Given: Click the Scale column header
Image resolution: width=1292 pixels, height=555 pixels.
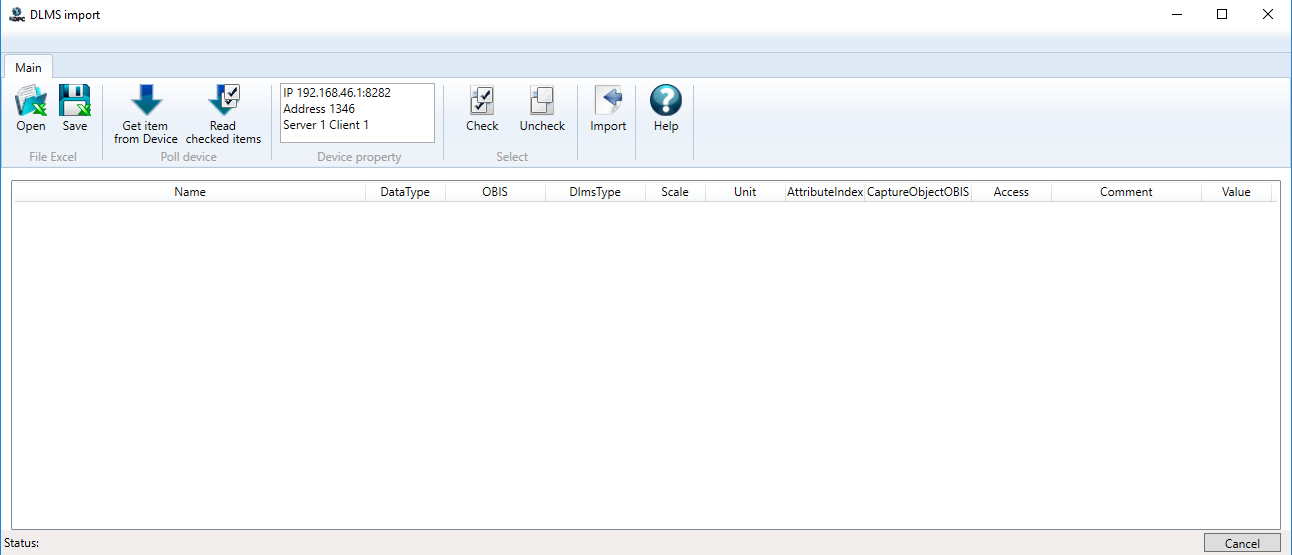Looking at the screenshot, I should tap(675, 192).
